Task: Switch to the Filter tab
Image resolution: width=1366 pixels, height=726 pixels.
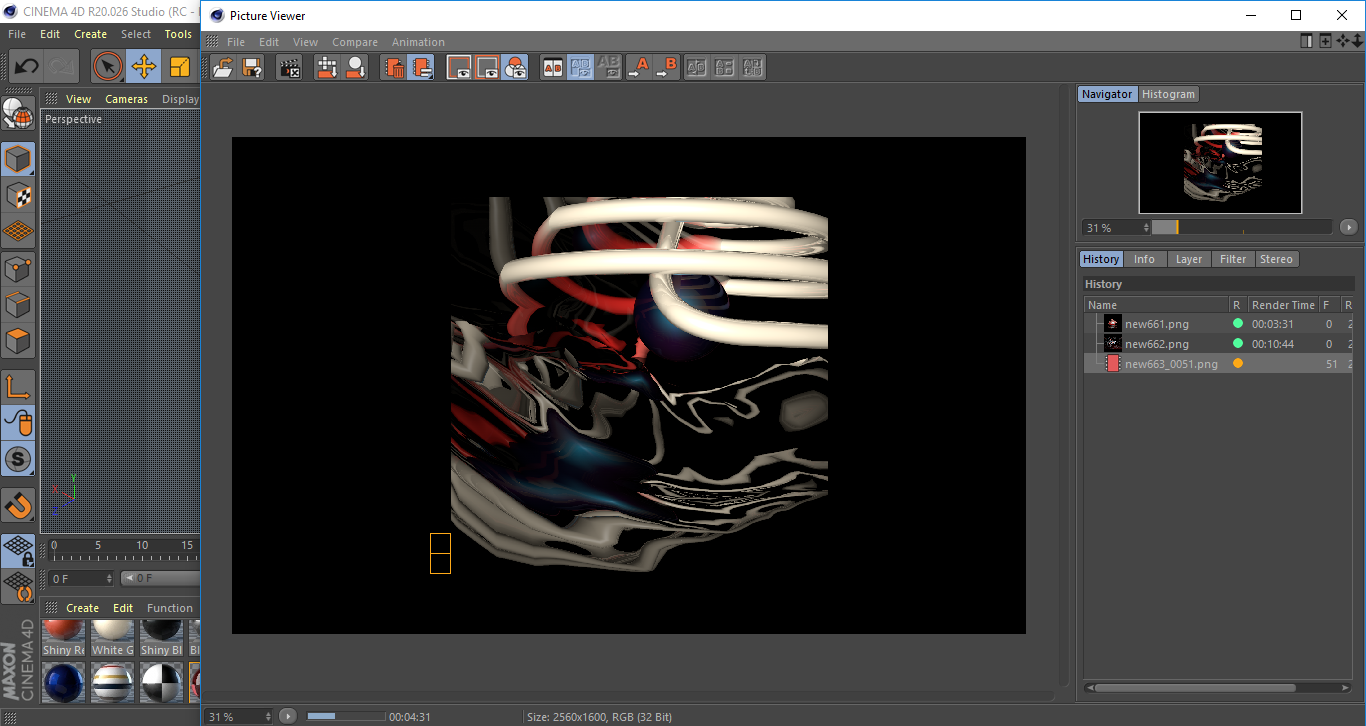Action: pos(1233,259)
